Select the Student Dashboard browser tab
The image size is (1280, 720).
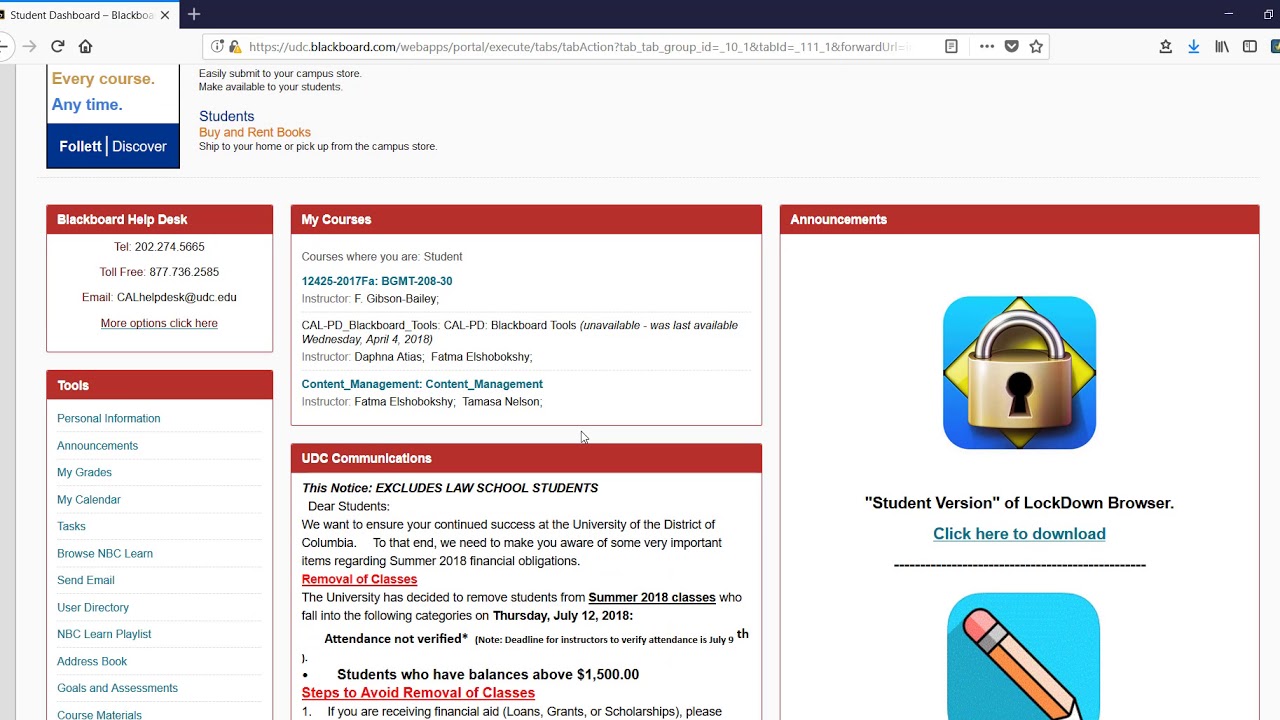tap(80, 15)
